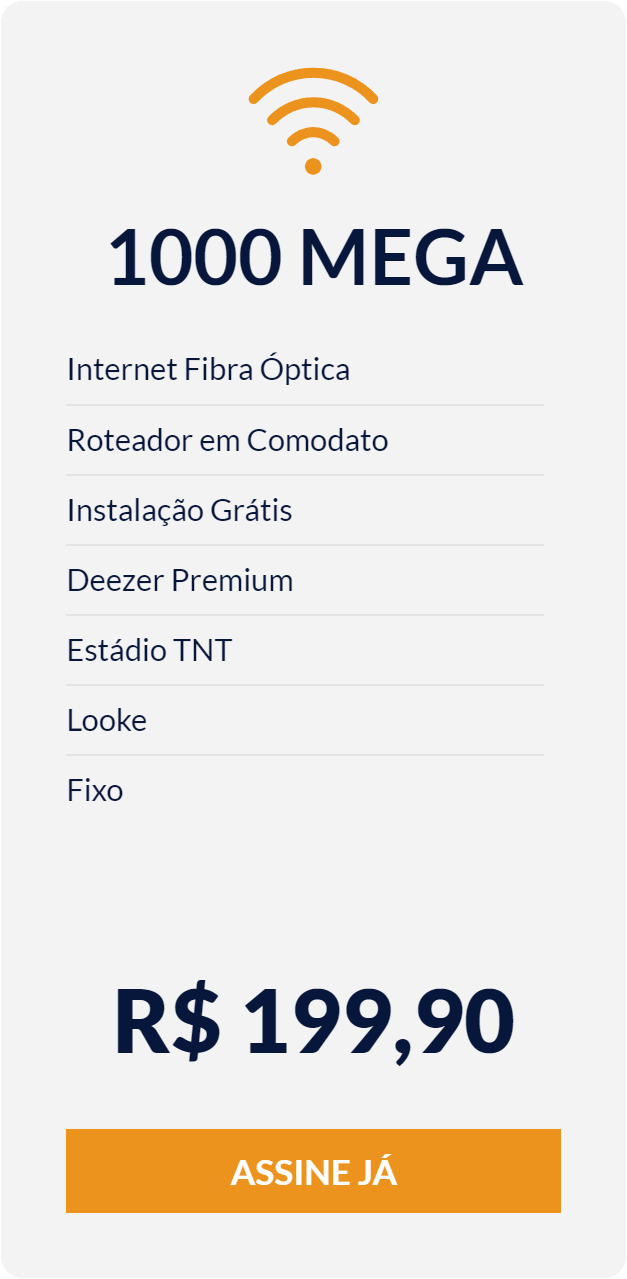Click the outermost arc of the Wi-Fi icon
This screenshot has height=1279, width=627.
pos(313,84)
